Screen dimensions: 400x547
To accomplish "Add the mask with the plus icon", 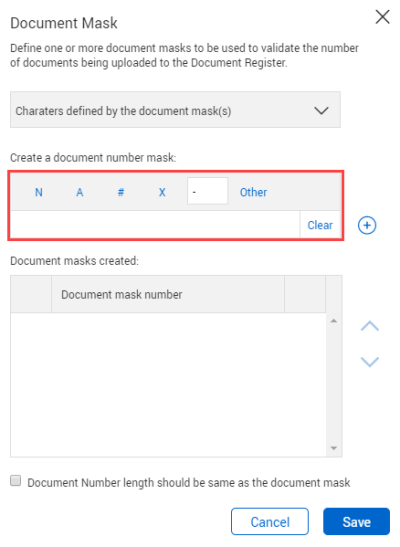I will pyautogui.click(x=367, y=225).
